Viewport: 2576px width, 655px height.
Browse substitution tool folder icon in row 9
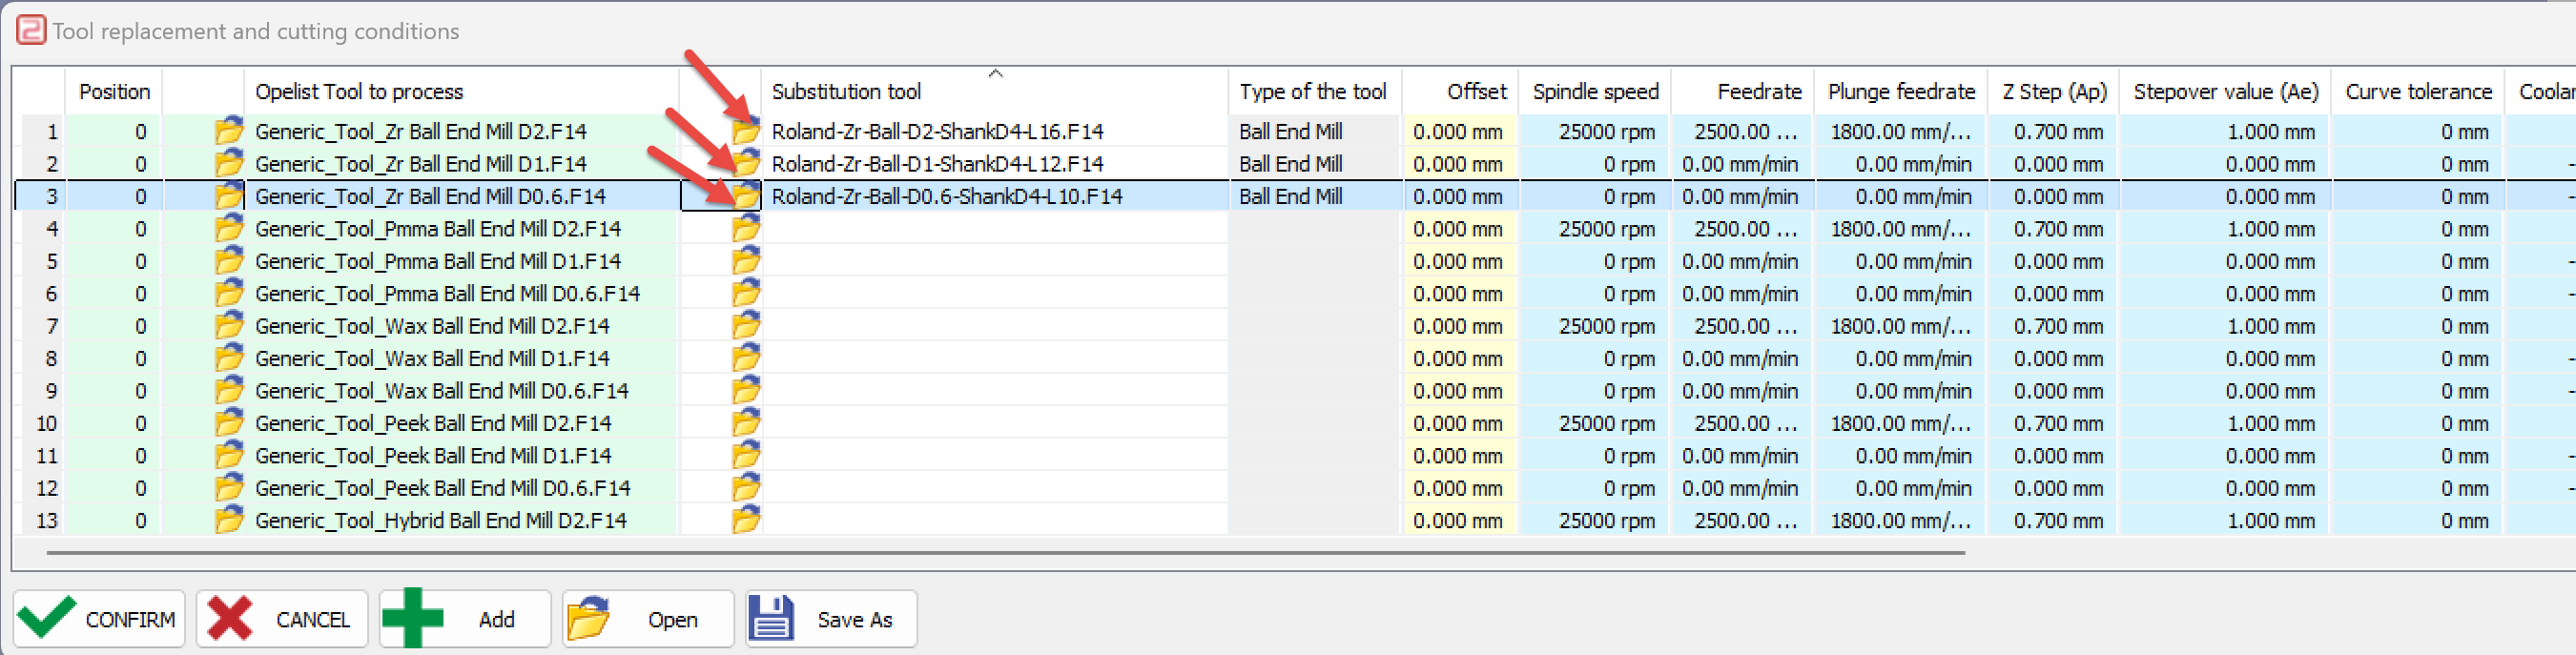pos(746,390)
